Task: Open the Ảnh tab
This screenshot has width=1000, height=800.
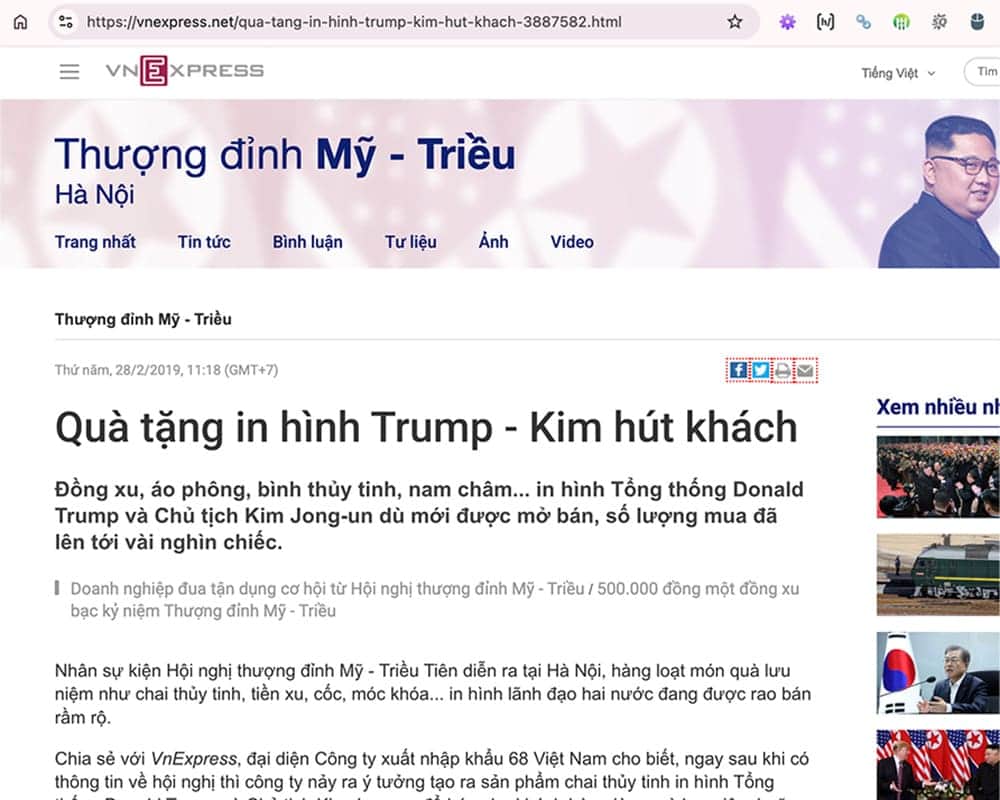Action: [494, 241]
